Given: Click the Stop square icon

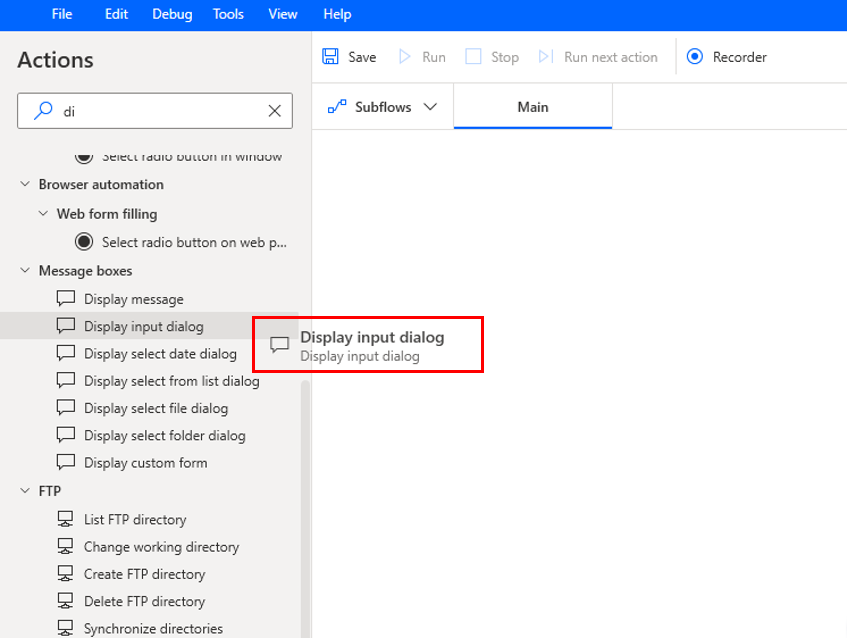Looking at the screenshot, I should tap(473, 56).
